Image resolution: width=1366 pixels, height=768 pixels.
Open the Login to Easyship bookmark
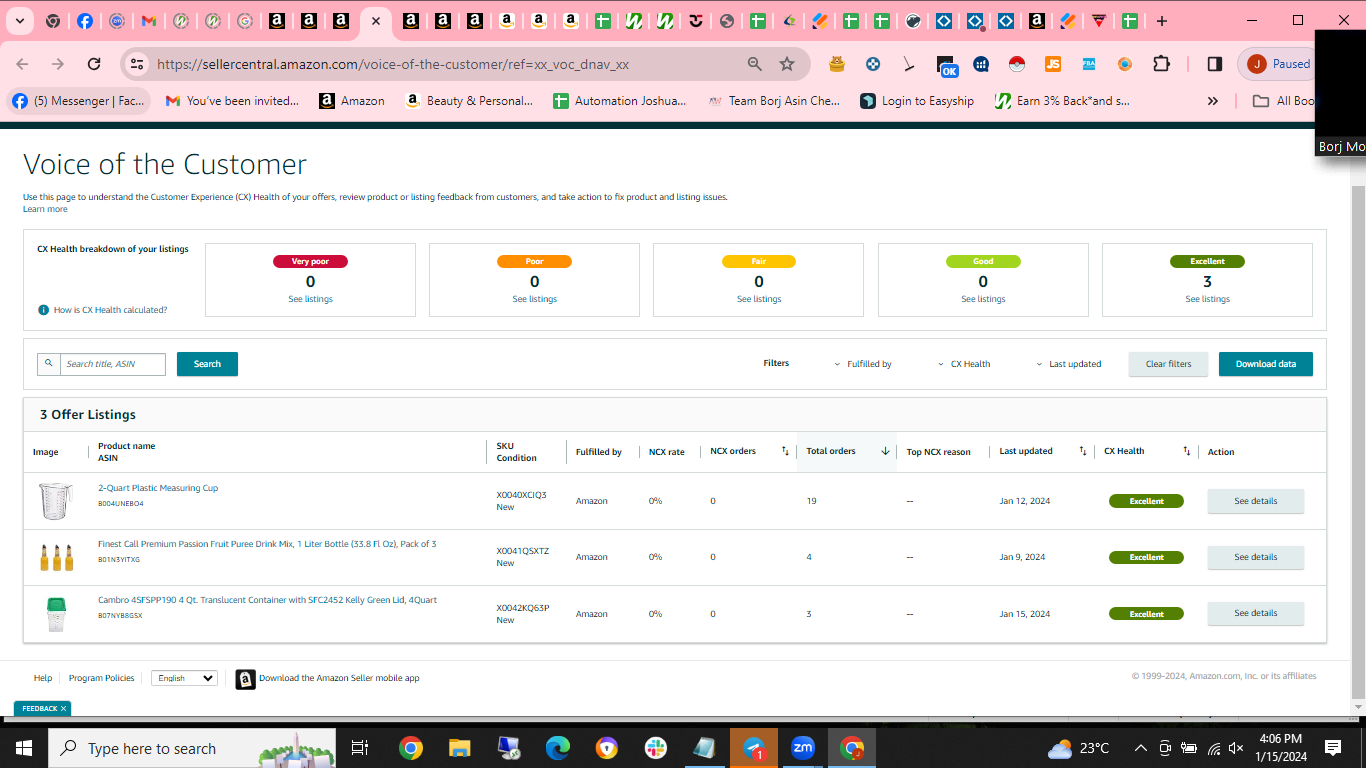[917, 101]
